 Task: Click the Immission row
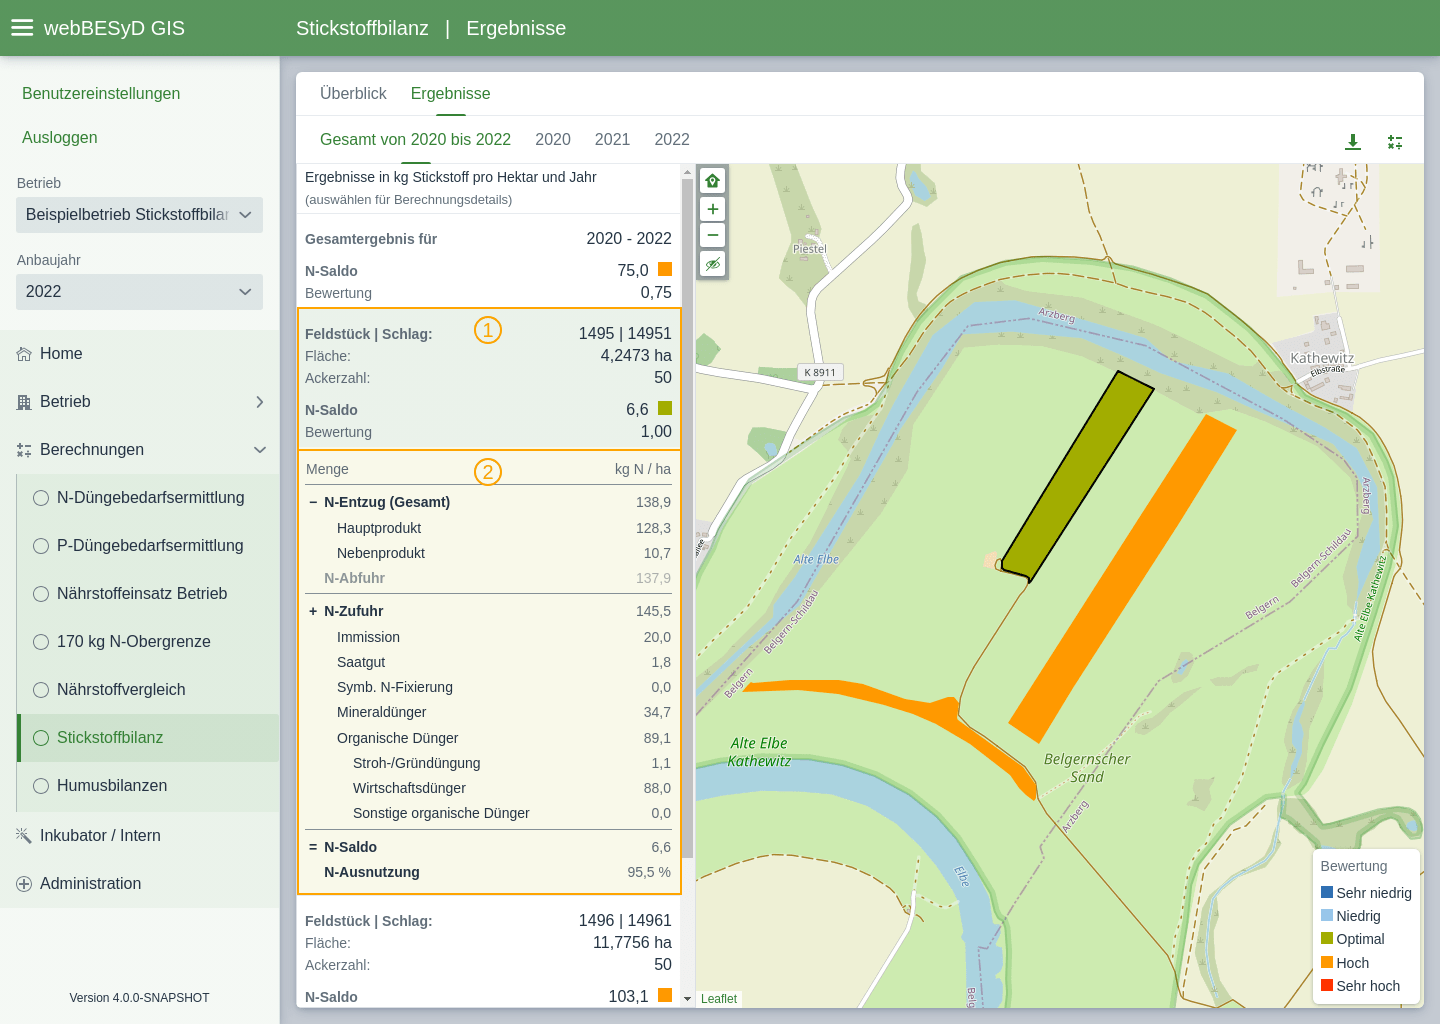(x=489, y=637)
